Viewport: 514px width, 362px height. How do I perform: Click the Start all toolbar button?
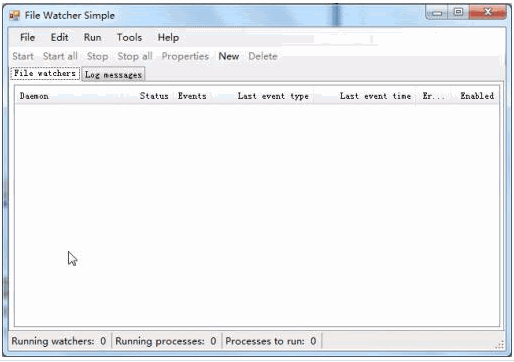pyautogui.click(x=60, y=56)
